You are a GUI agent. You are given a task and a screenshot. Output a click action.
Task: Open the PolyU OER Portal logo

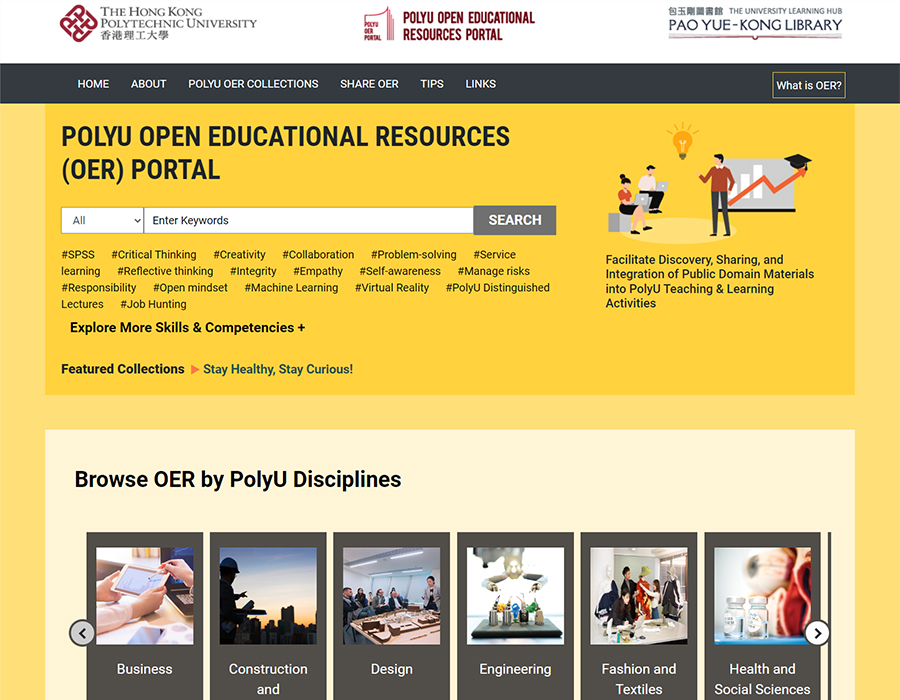pyautogui.click(x=449, y=25)
